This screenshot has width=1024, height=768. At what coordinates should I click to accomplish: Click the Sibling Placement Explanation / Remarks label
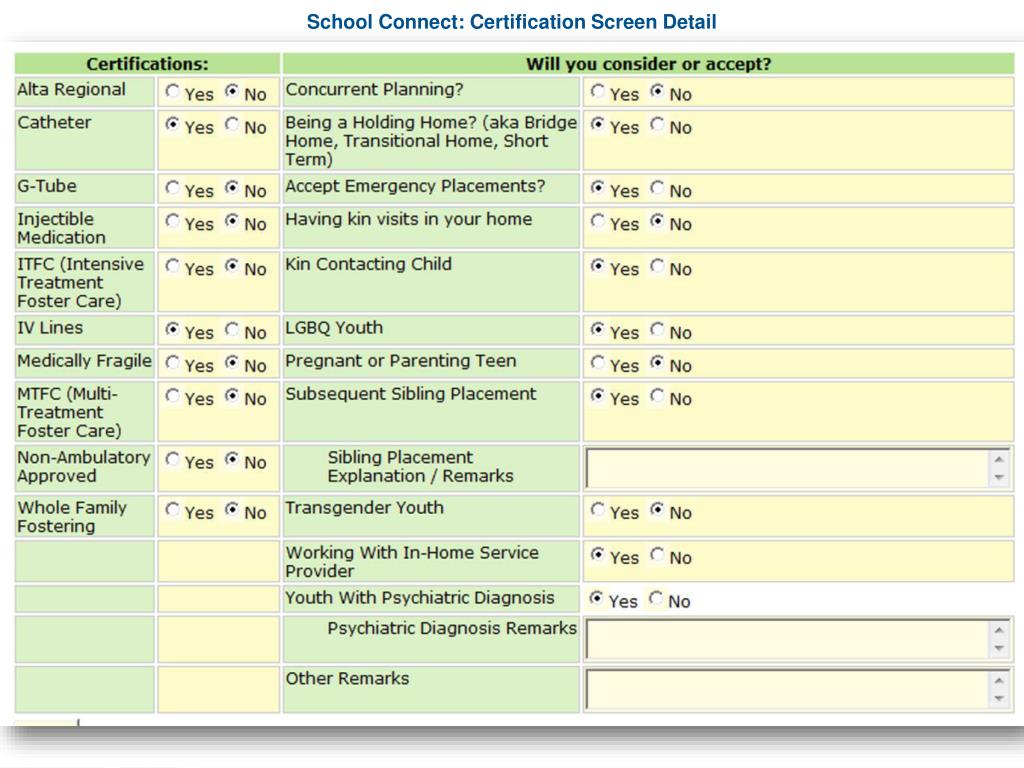(x=421, y=466)
